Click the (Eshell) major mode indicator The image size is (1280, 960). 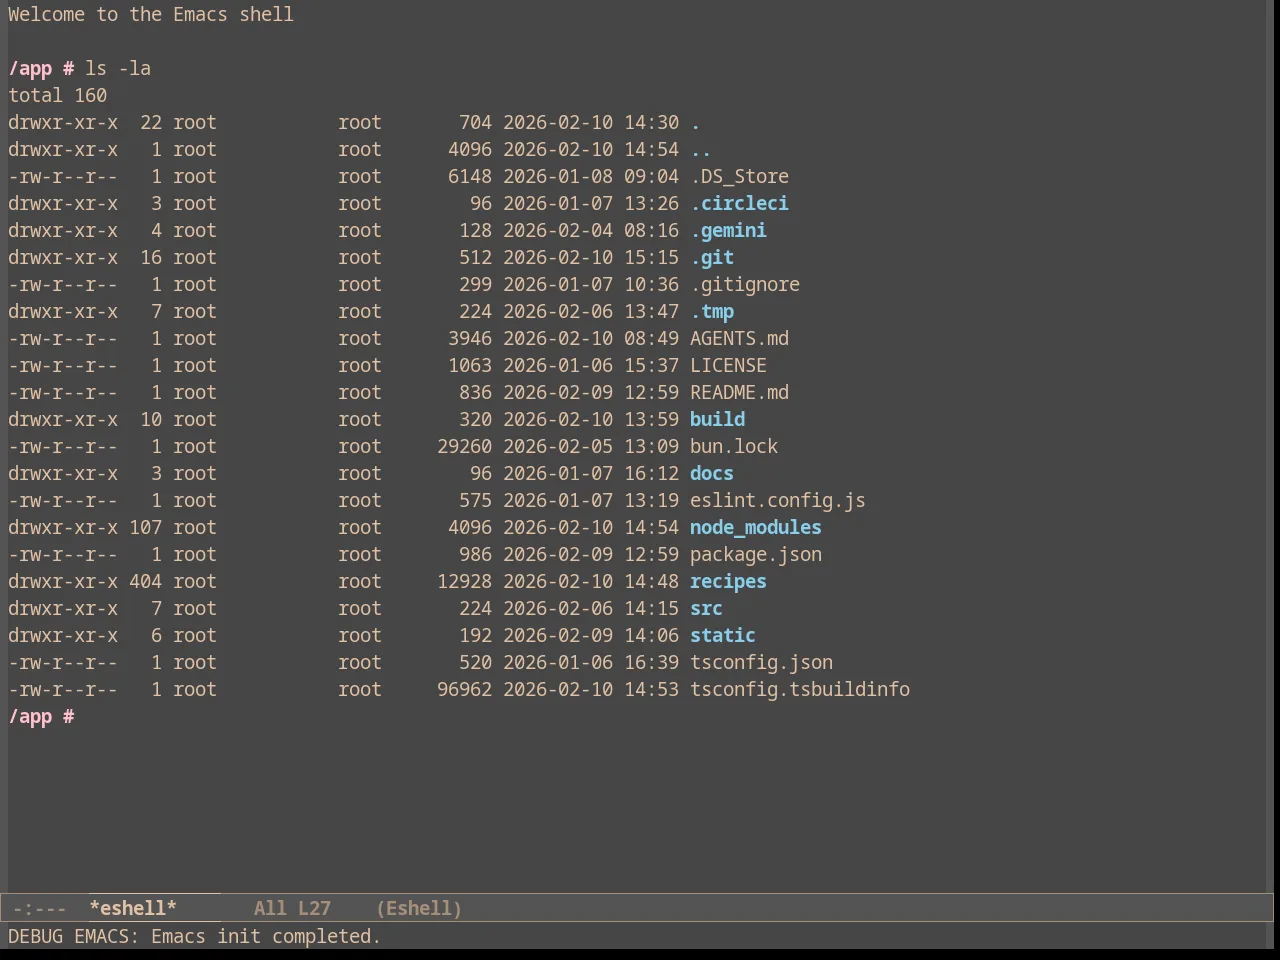coord(419,908)
